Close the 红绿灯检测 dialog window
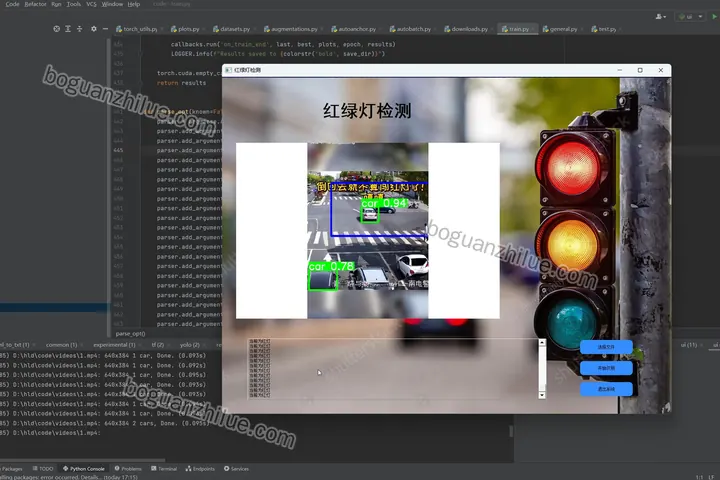The width and height of the screenshot is (720, 480). pyautogui.click(x=661, y=70)
